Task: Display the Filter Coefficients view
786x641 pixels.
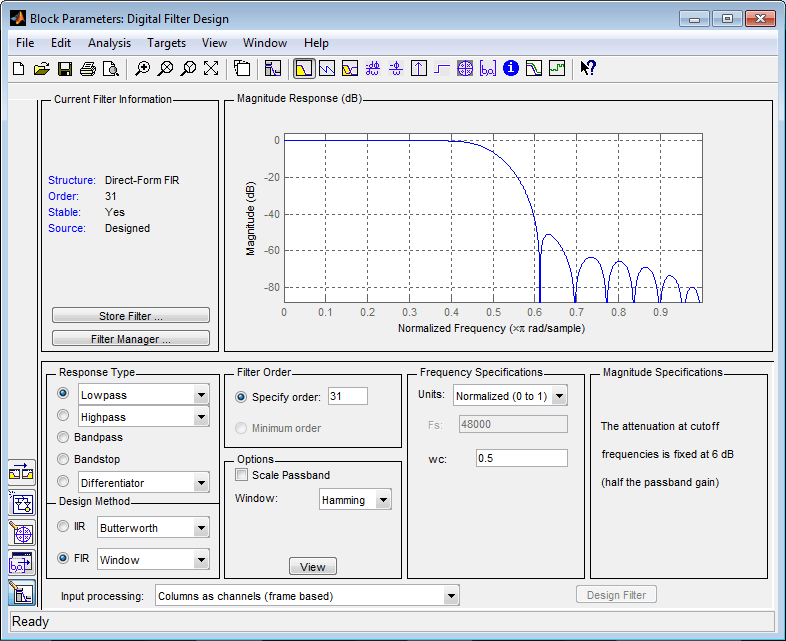Action: (488, 69)
